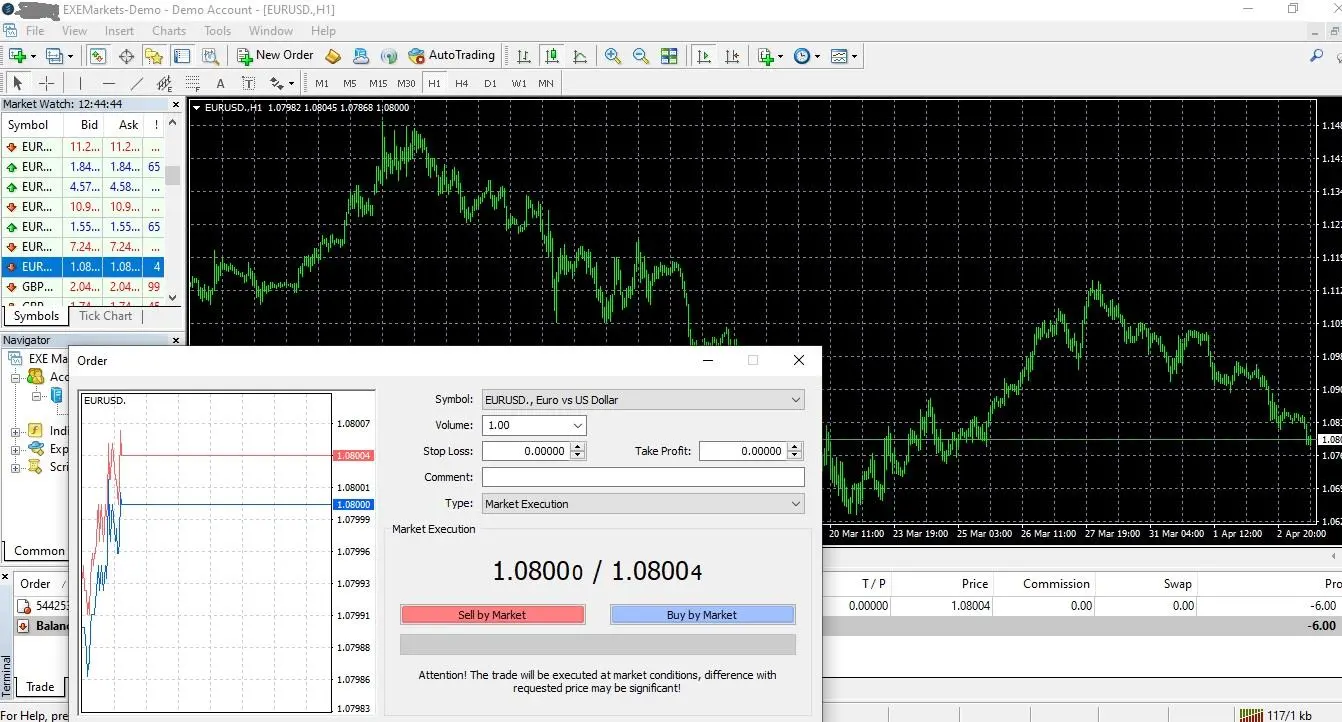Open the View menu
1342x722 pixels.
click(x=75, y=31)
